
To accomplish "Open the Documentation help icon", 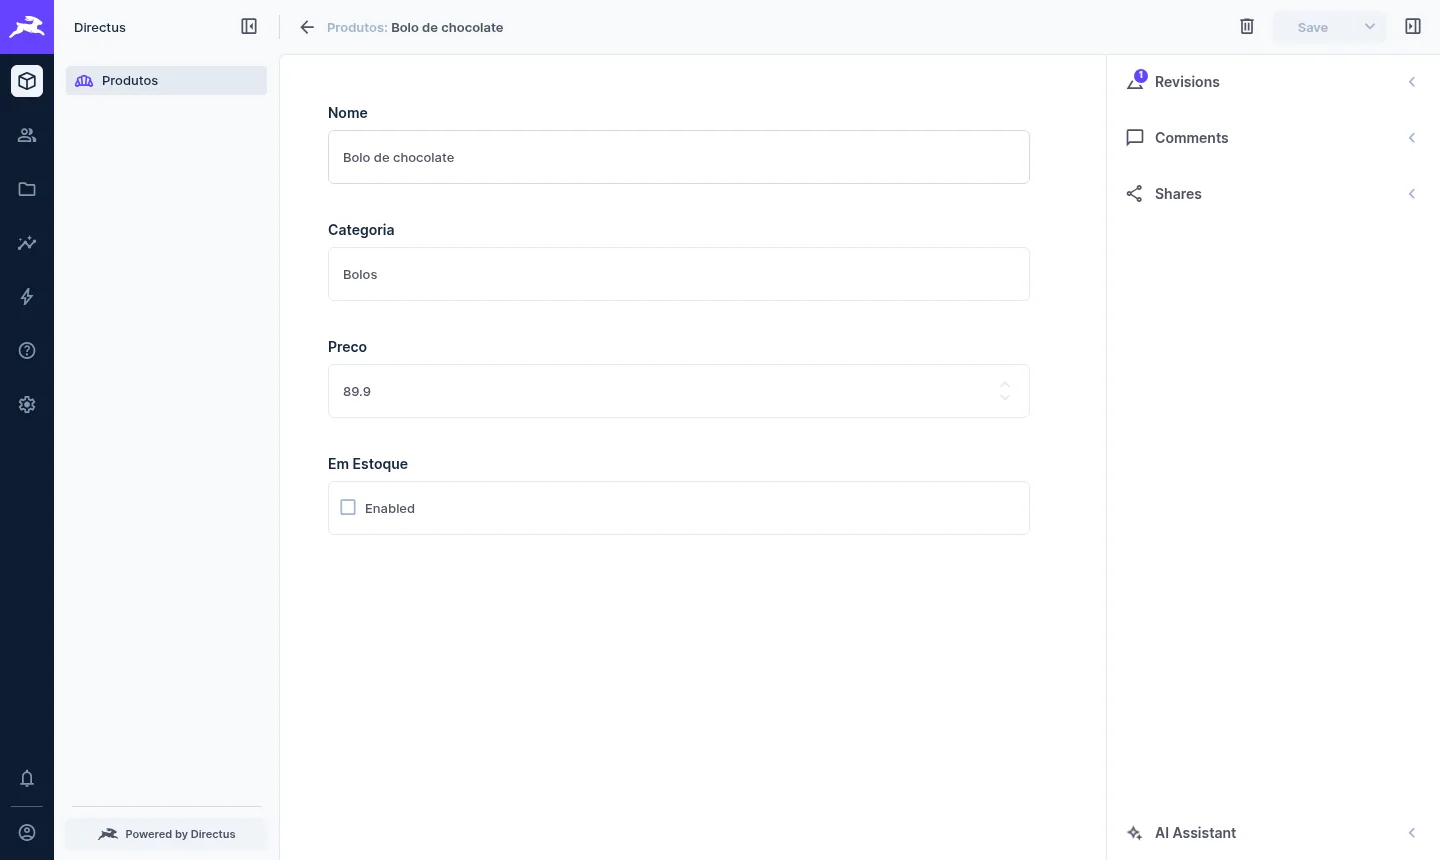I will [x=27, y=351].
